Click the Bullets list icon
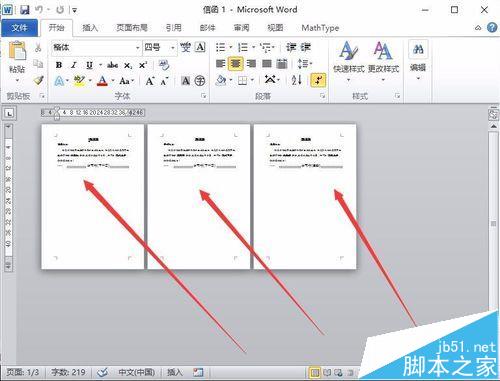500x381 pixels. tap(221, 48)
